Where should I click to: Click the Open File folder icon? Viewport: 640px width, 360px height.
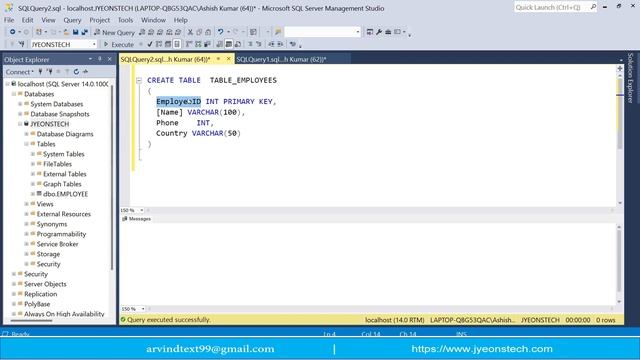[66, 32]
